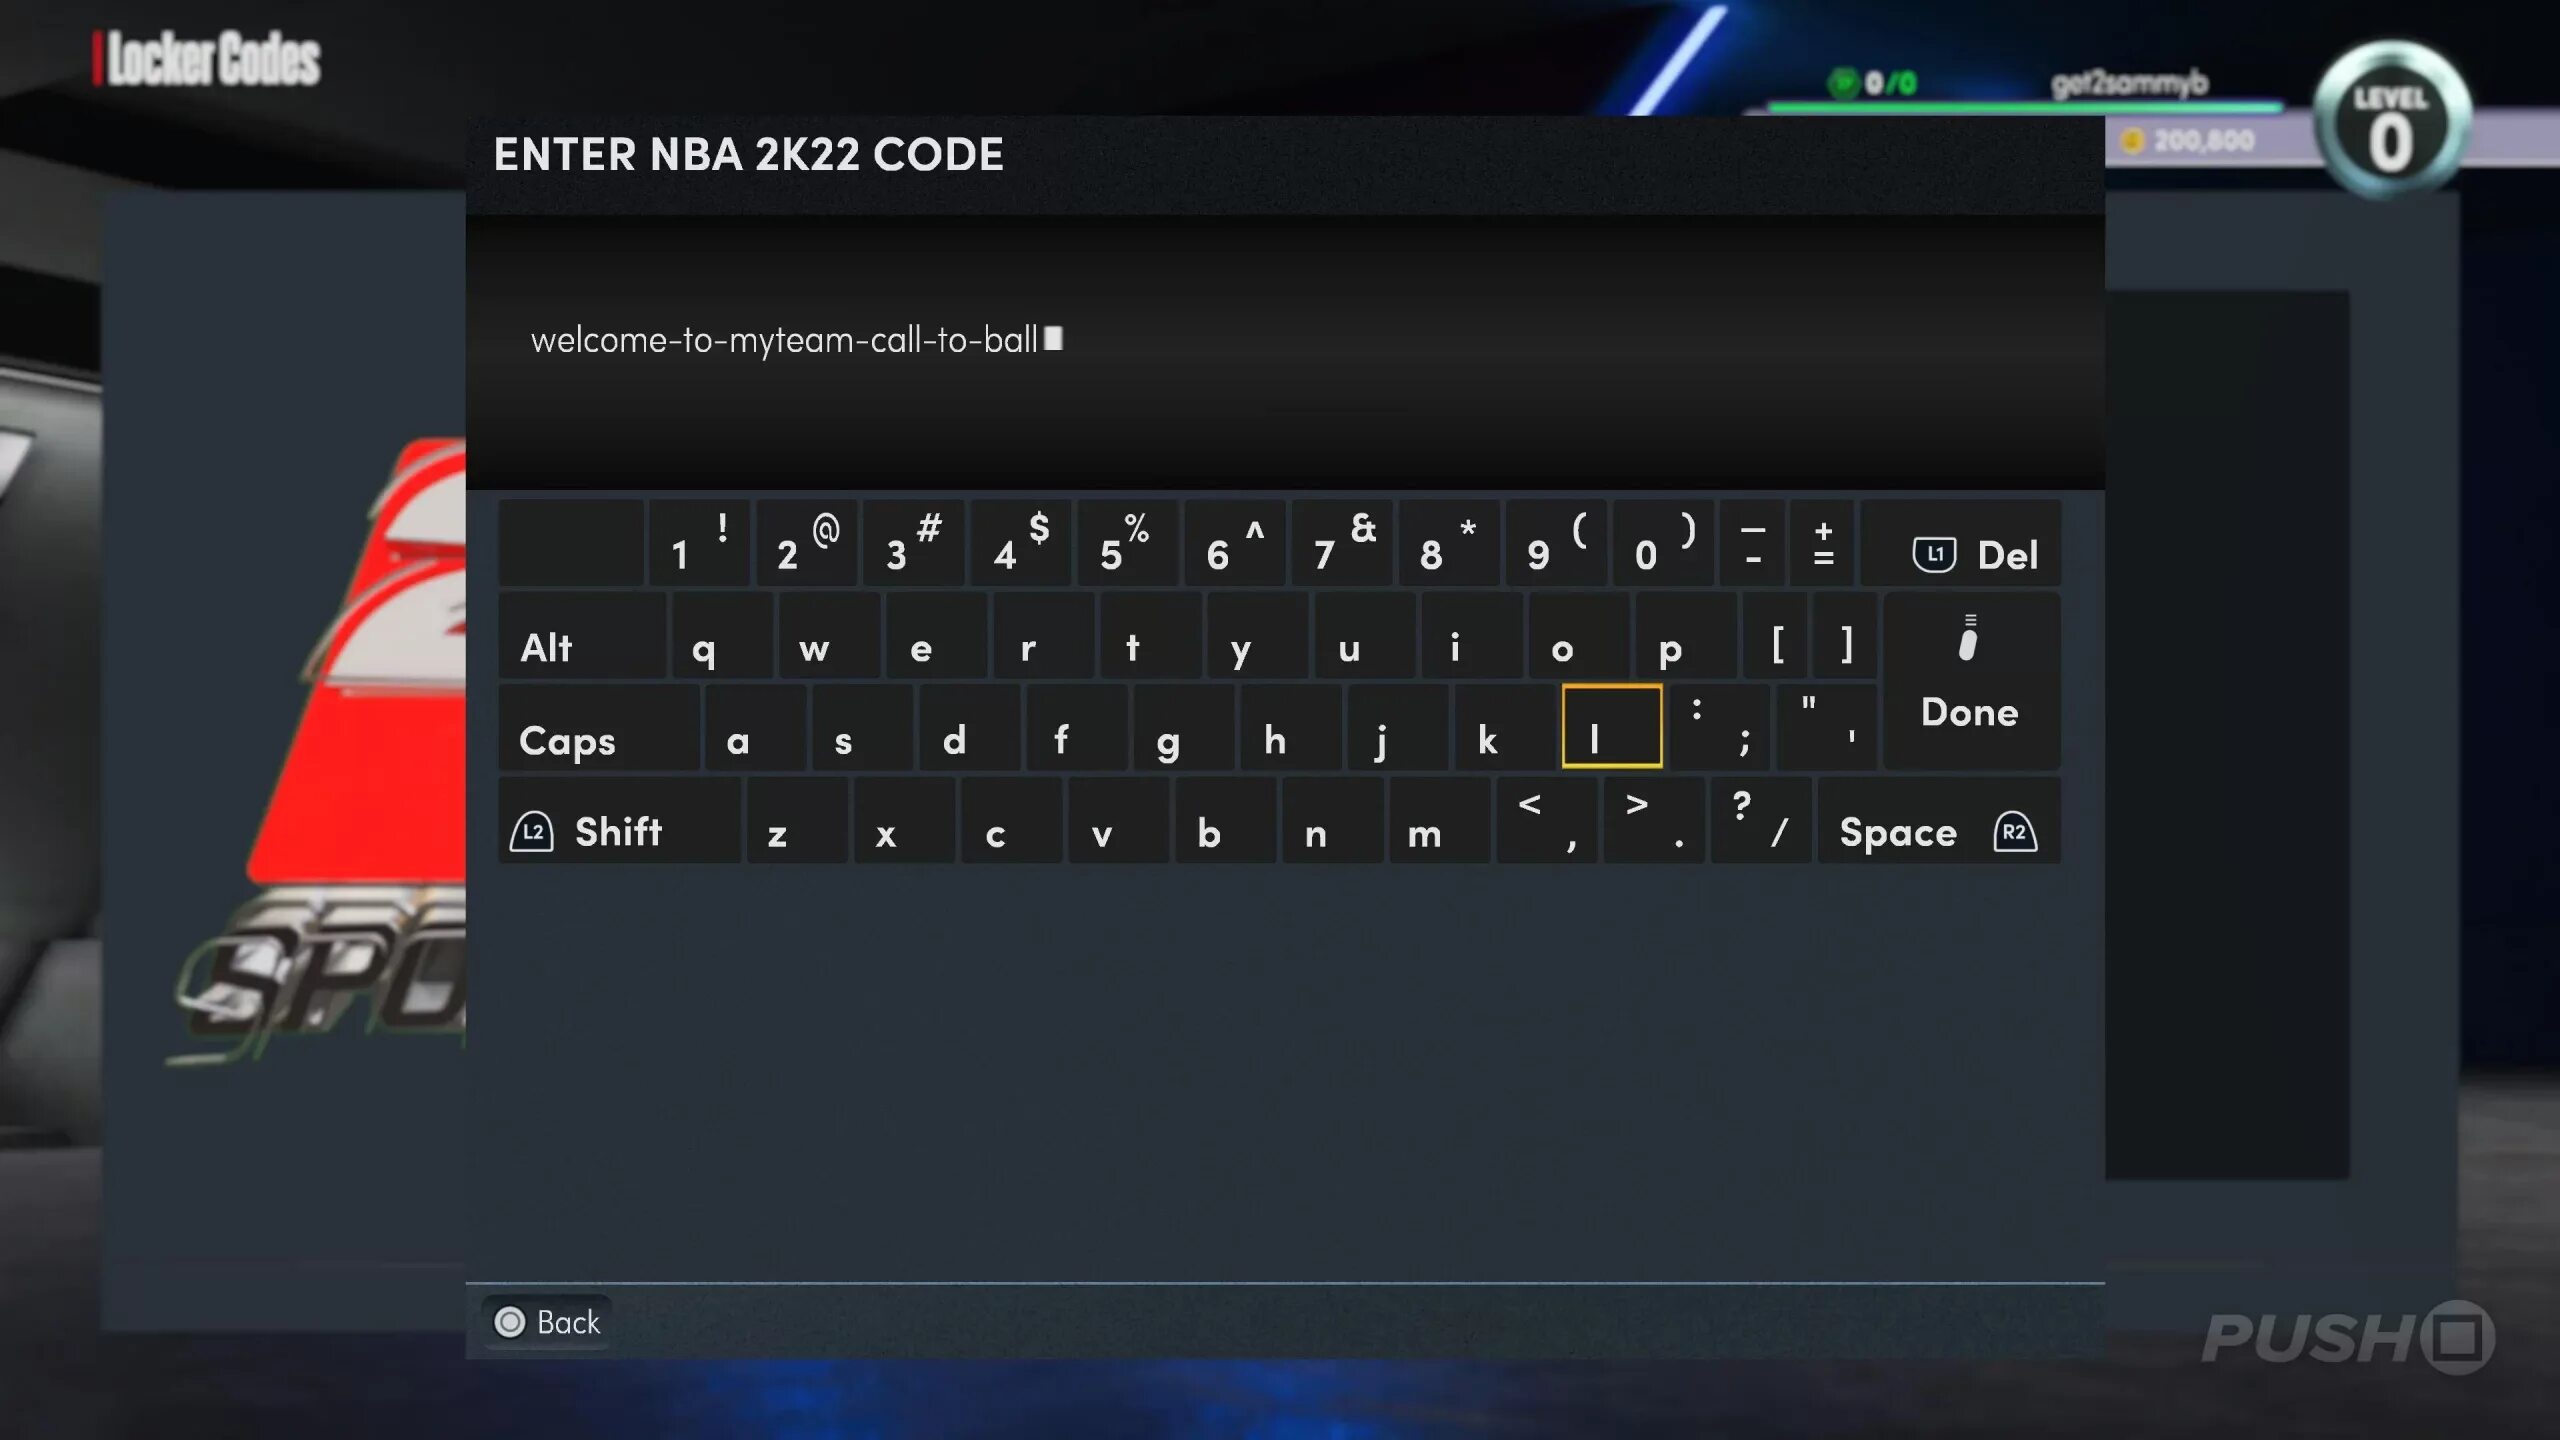Click the hyphen dash key
The image size is (2560, 1440).
click(1752, 543)
